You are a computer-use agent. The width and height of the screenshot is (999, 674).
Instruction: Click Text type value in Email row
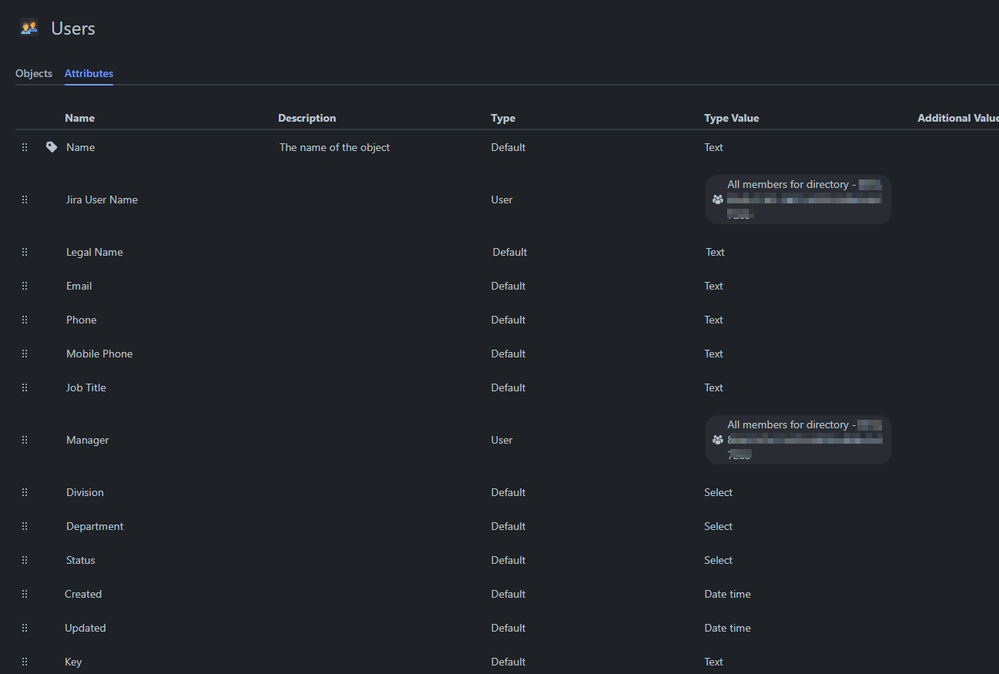[714, 286]
